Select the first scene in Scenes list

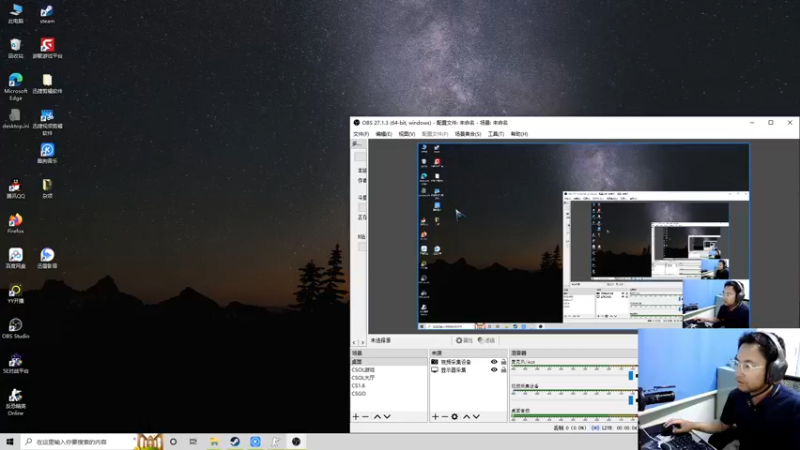point(389,362)
